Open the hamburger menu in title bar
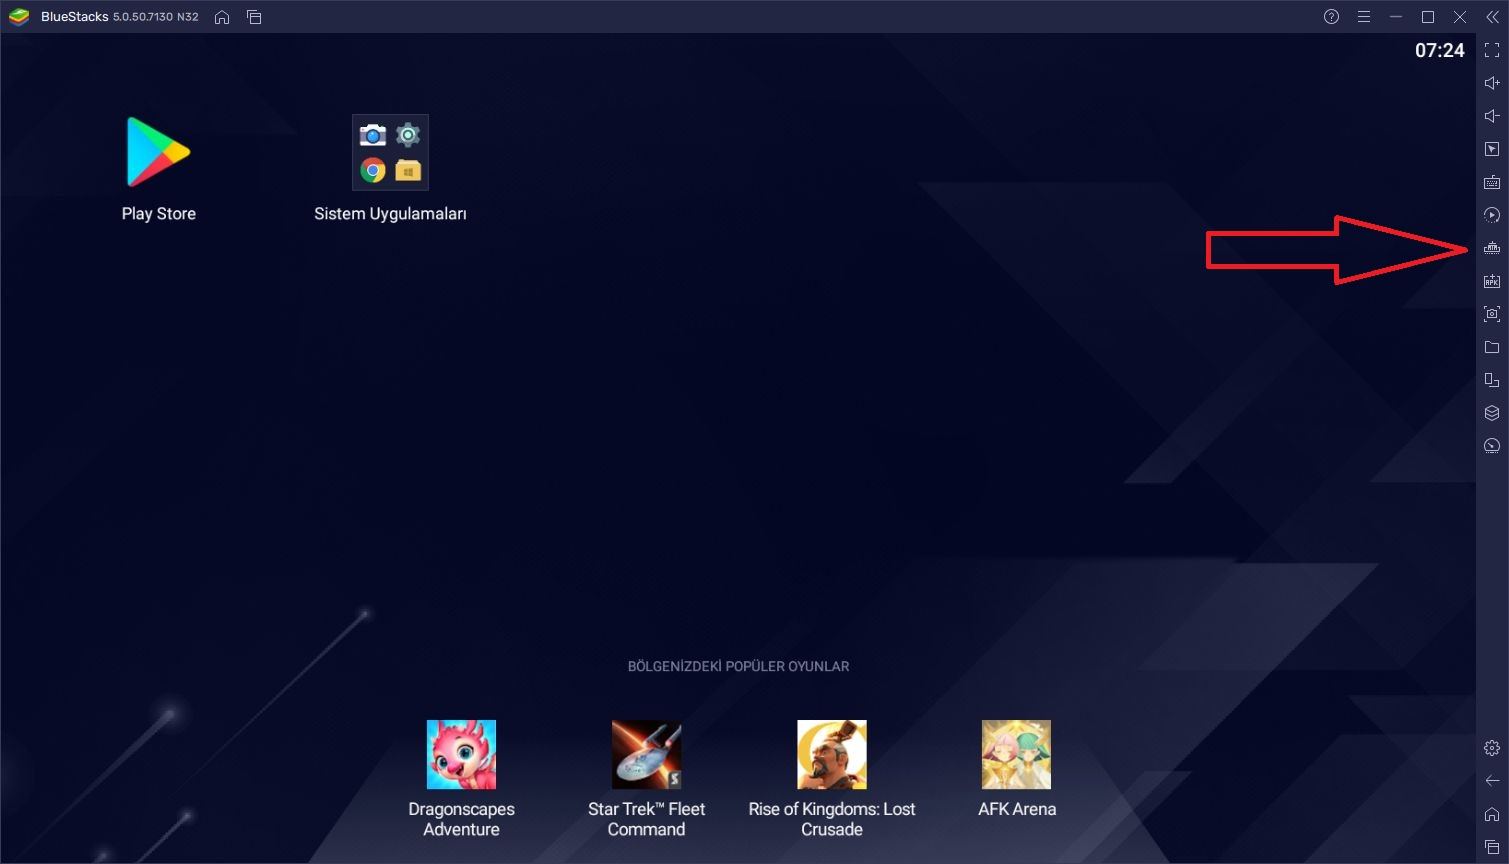Image resolution: width=1509 pixels, height=864 pixels. click(1363, 17)
